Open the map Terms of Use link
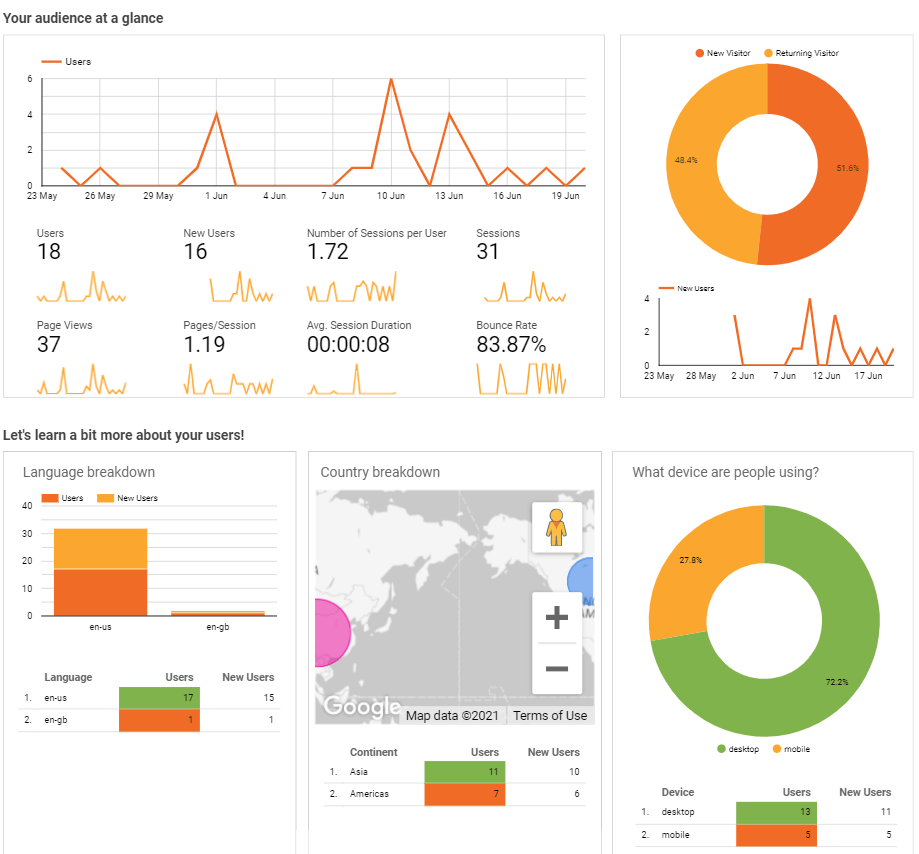The width and height of the screenshot is (919, 854). (x=549, y=715)
